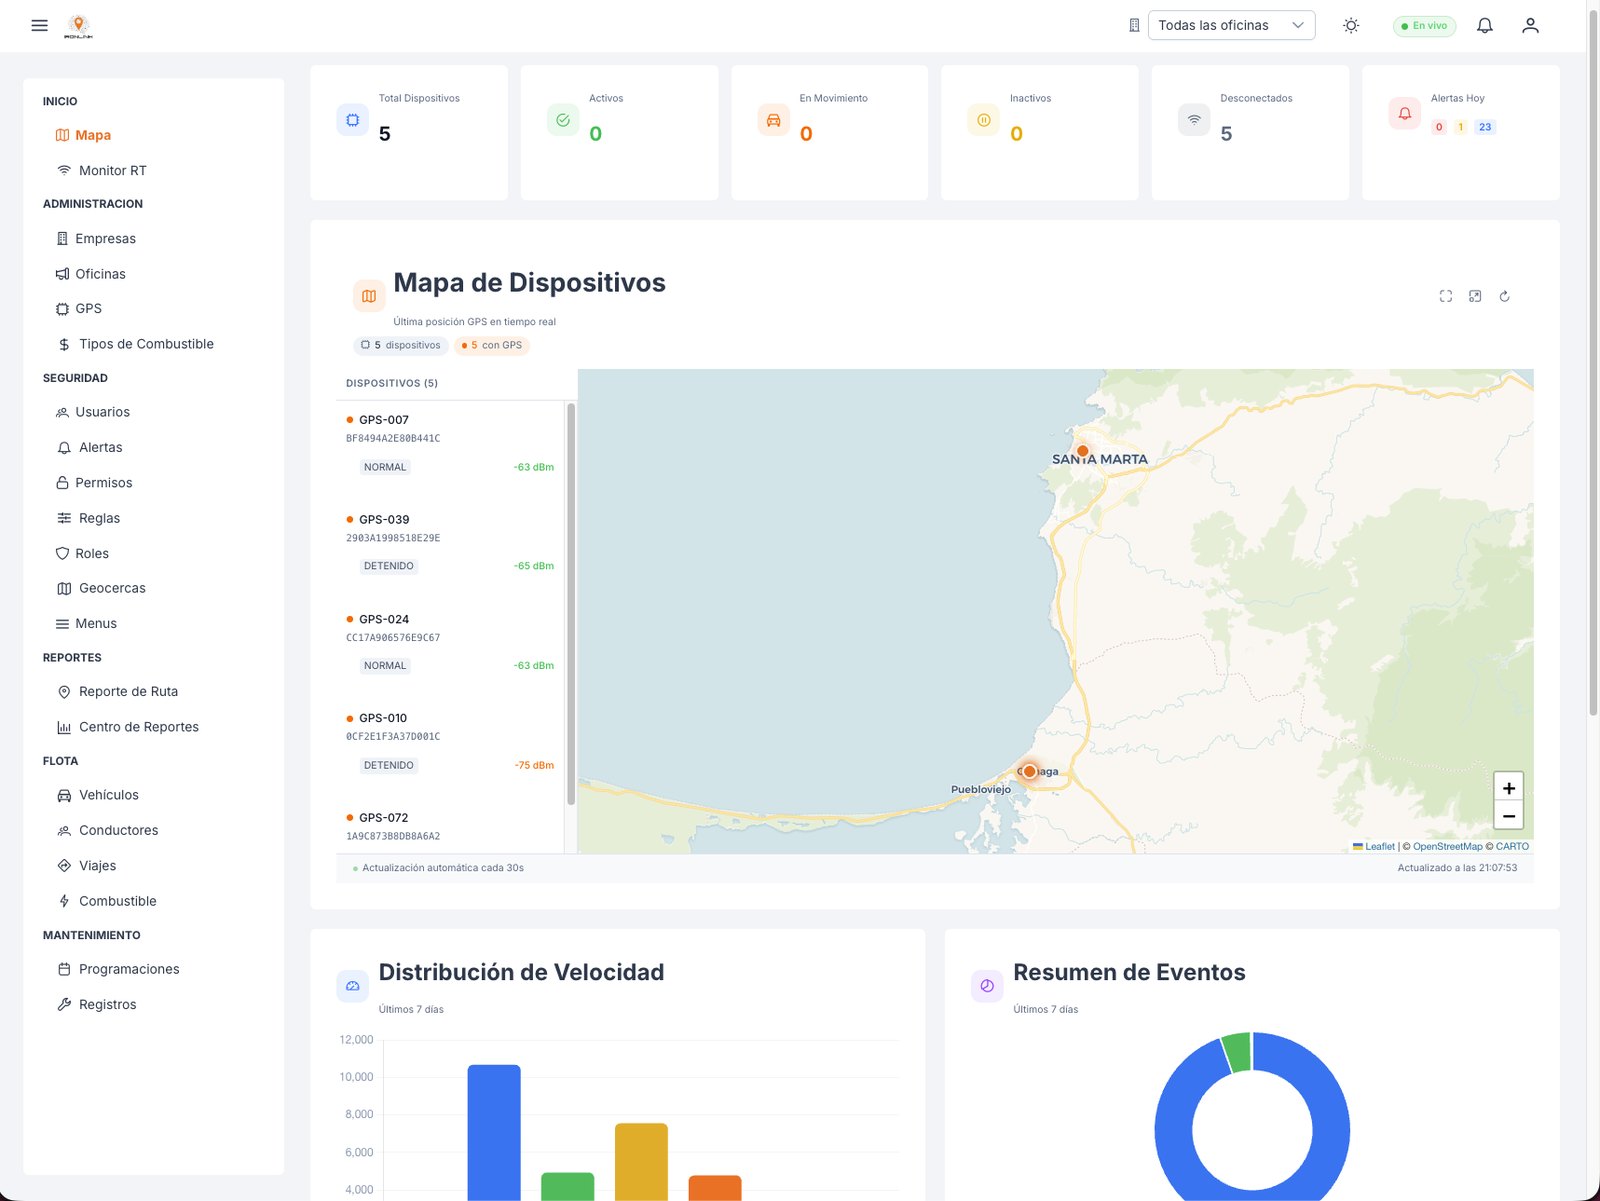Screen dimensions: 1600x1201
Task: Click the Alertas bell sidebar icon
Action: [64, 448]
